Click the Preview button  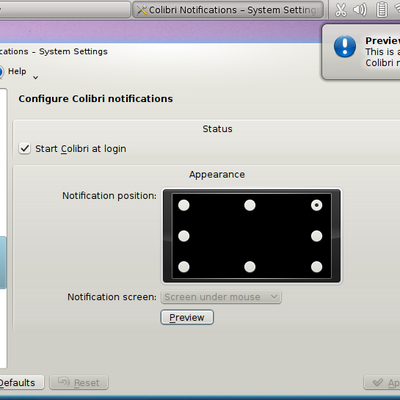[x=187, y=317]
